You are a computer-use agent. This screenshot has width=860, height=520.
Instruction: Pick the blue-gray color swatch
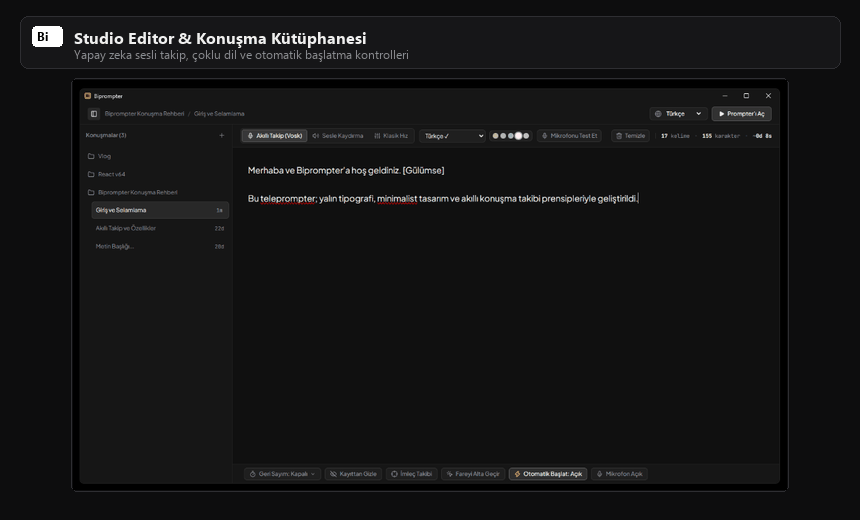(x=511, y=136)
